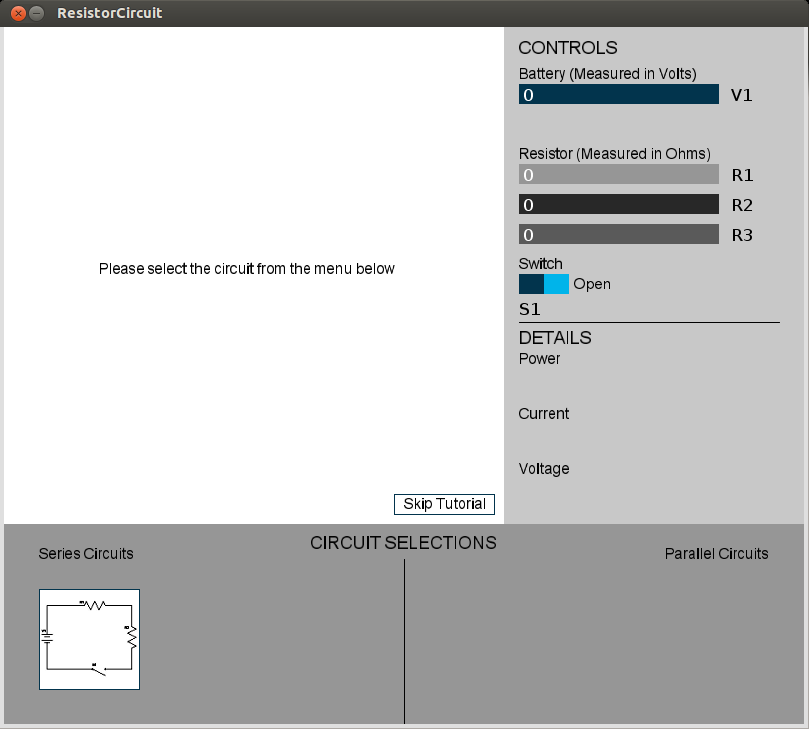Select the series circuit thumbnail
This screenshot has height=729, width=809.
point(89,639)
